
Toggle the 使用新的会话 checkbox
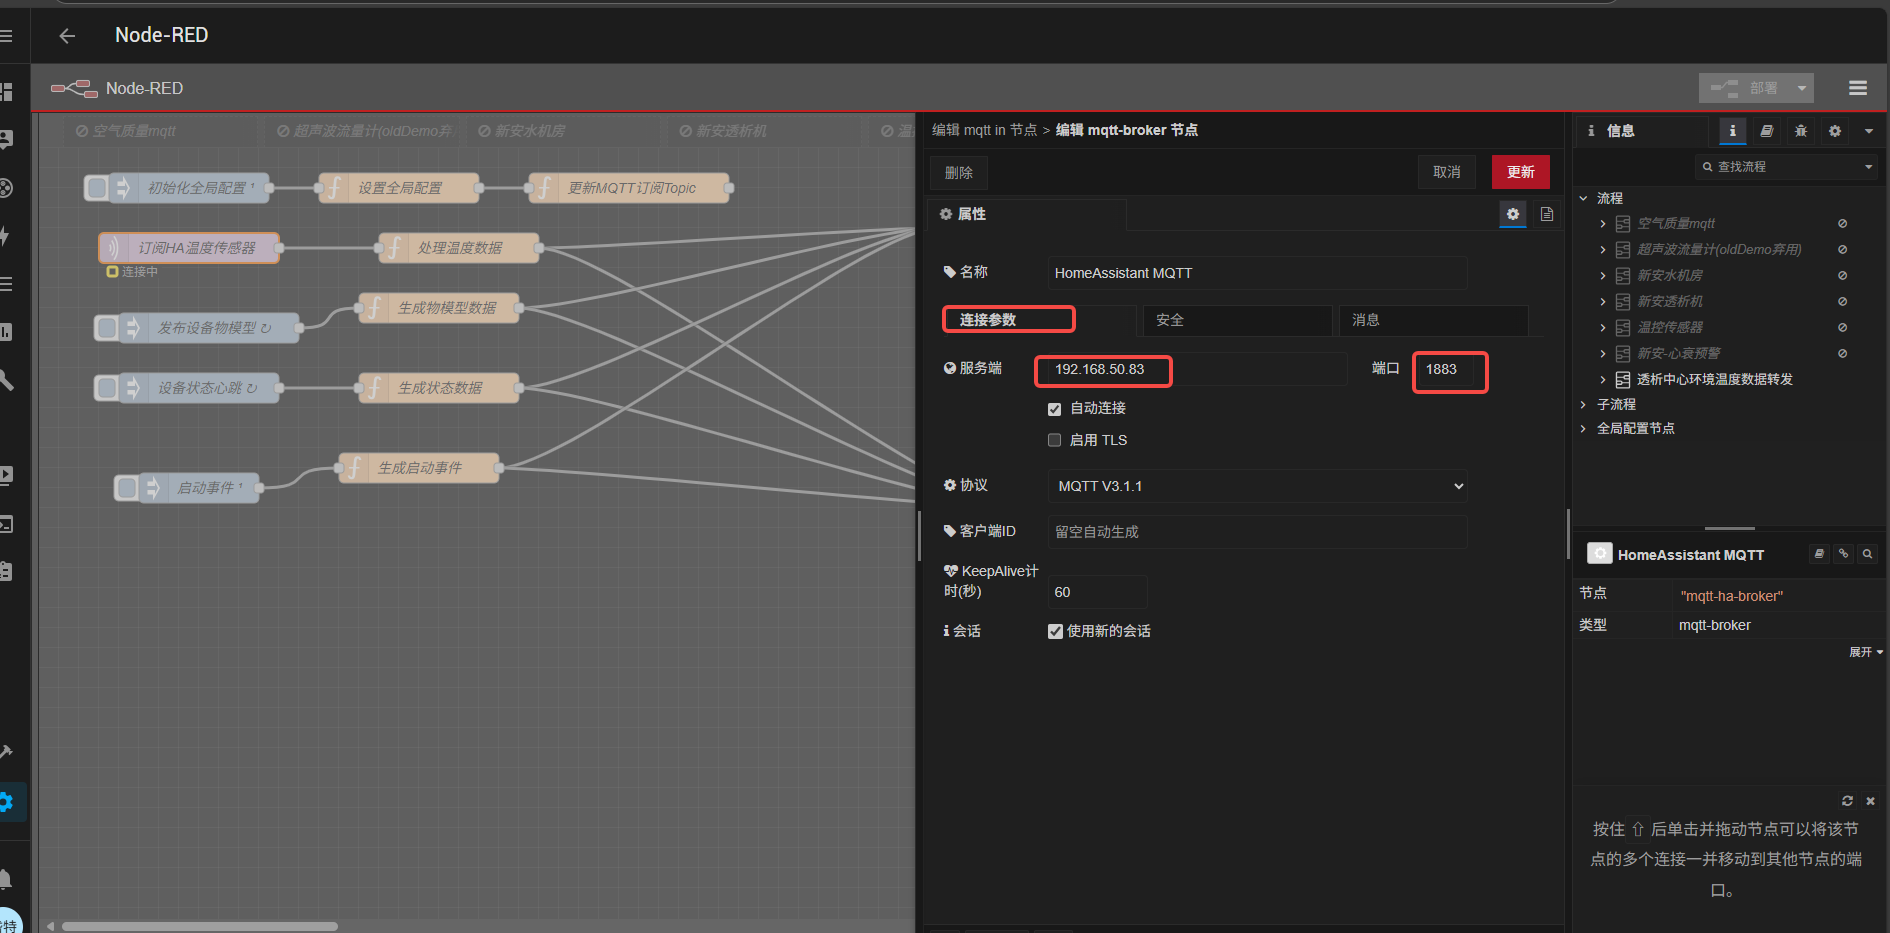1055,631
